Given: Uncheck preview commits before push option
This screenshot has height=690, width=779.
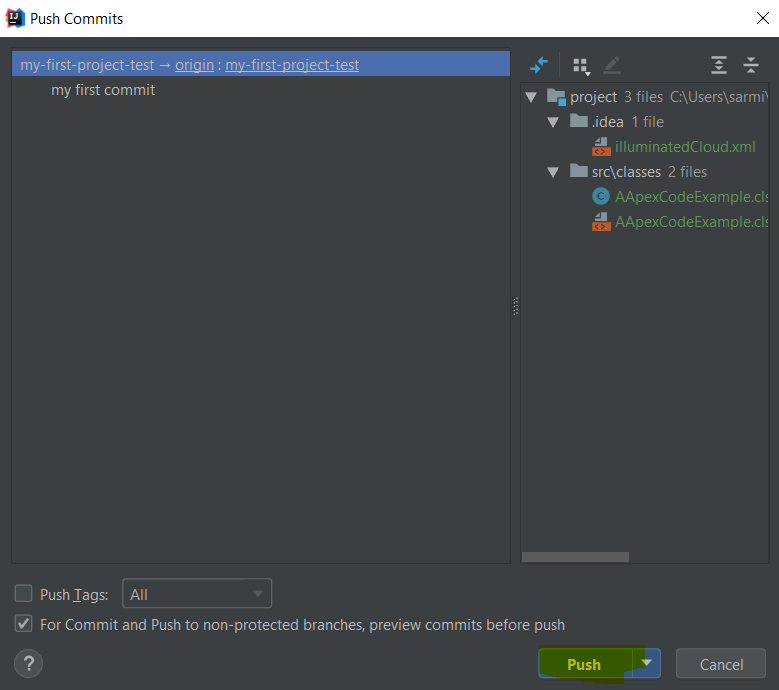Looking at the screenshot, I should click(24, 624).
